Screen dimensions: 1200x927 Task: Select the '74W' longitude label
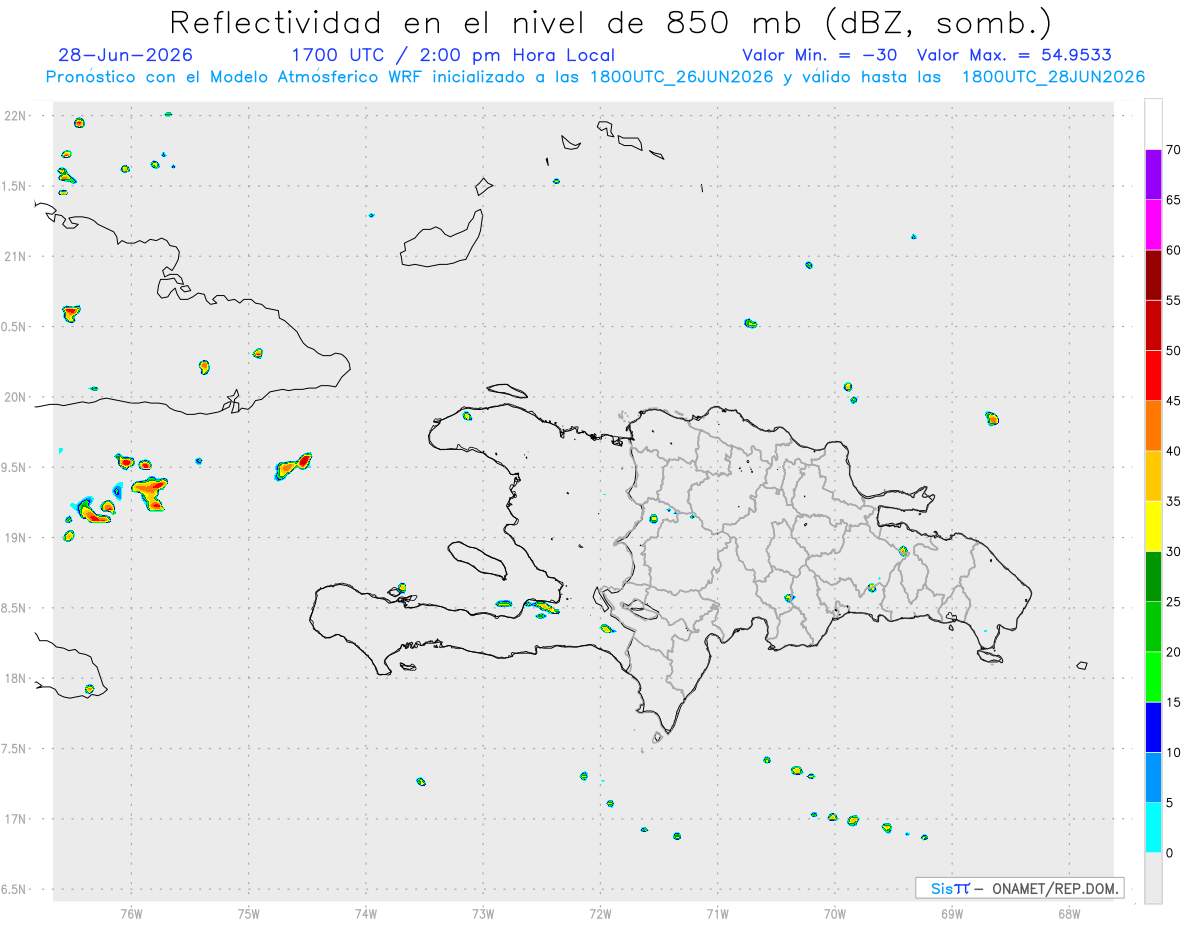366,914
